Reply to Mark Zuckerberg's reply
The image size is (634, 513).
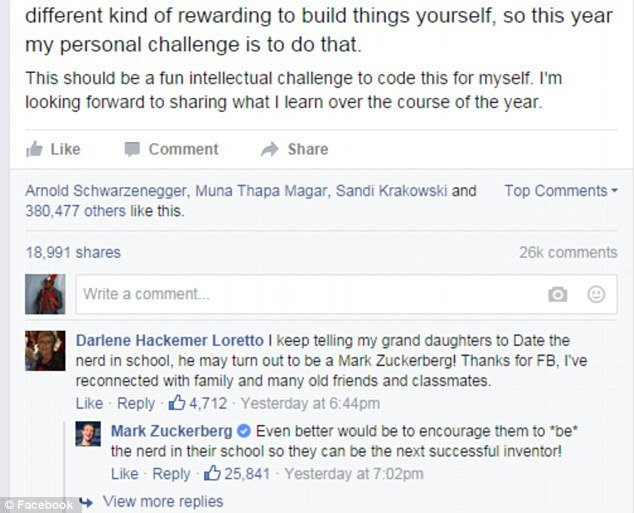171,473
